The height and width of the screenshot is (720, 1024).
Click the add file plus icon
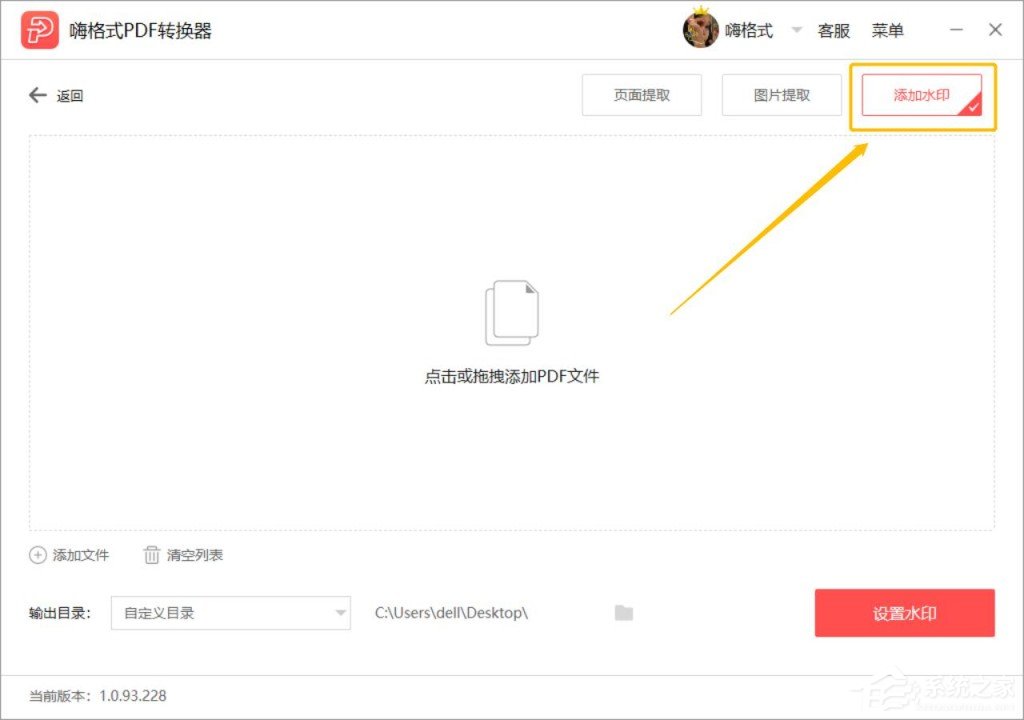[38, 555]
